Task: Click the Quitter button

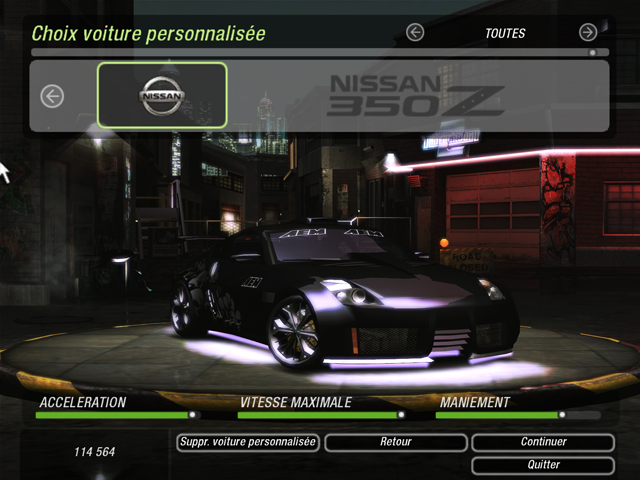Action: point(543,465)
